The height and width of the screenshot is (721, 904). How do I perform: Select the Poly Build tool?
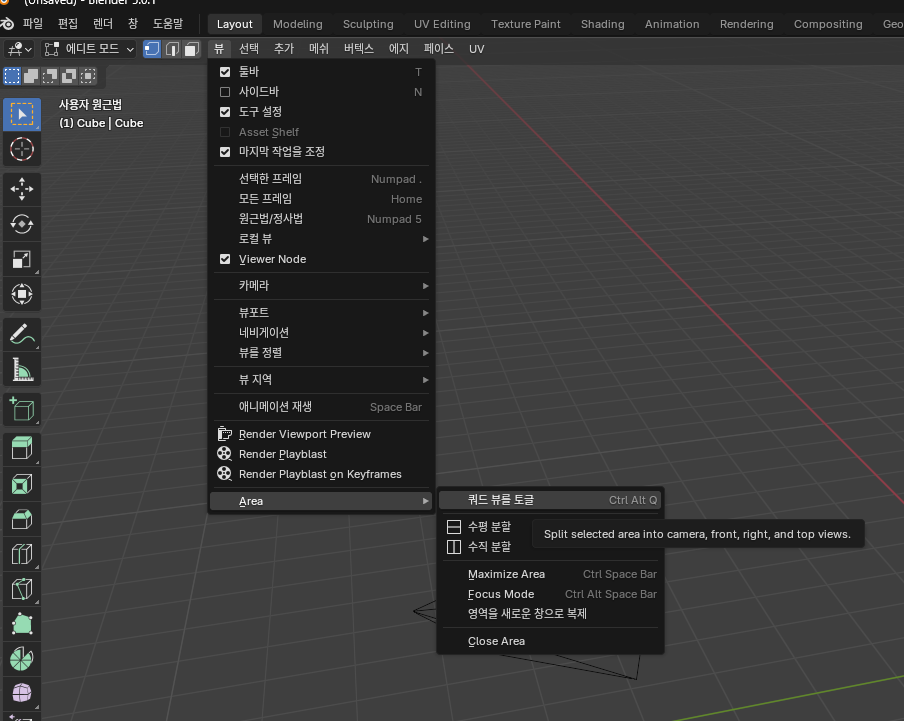pyautogui.click(x=22, y=624)
